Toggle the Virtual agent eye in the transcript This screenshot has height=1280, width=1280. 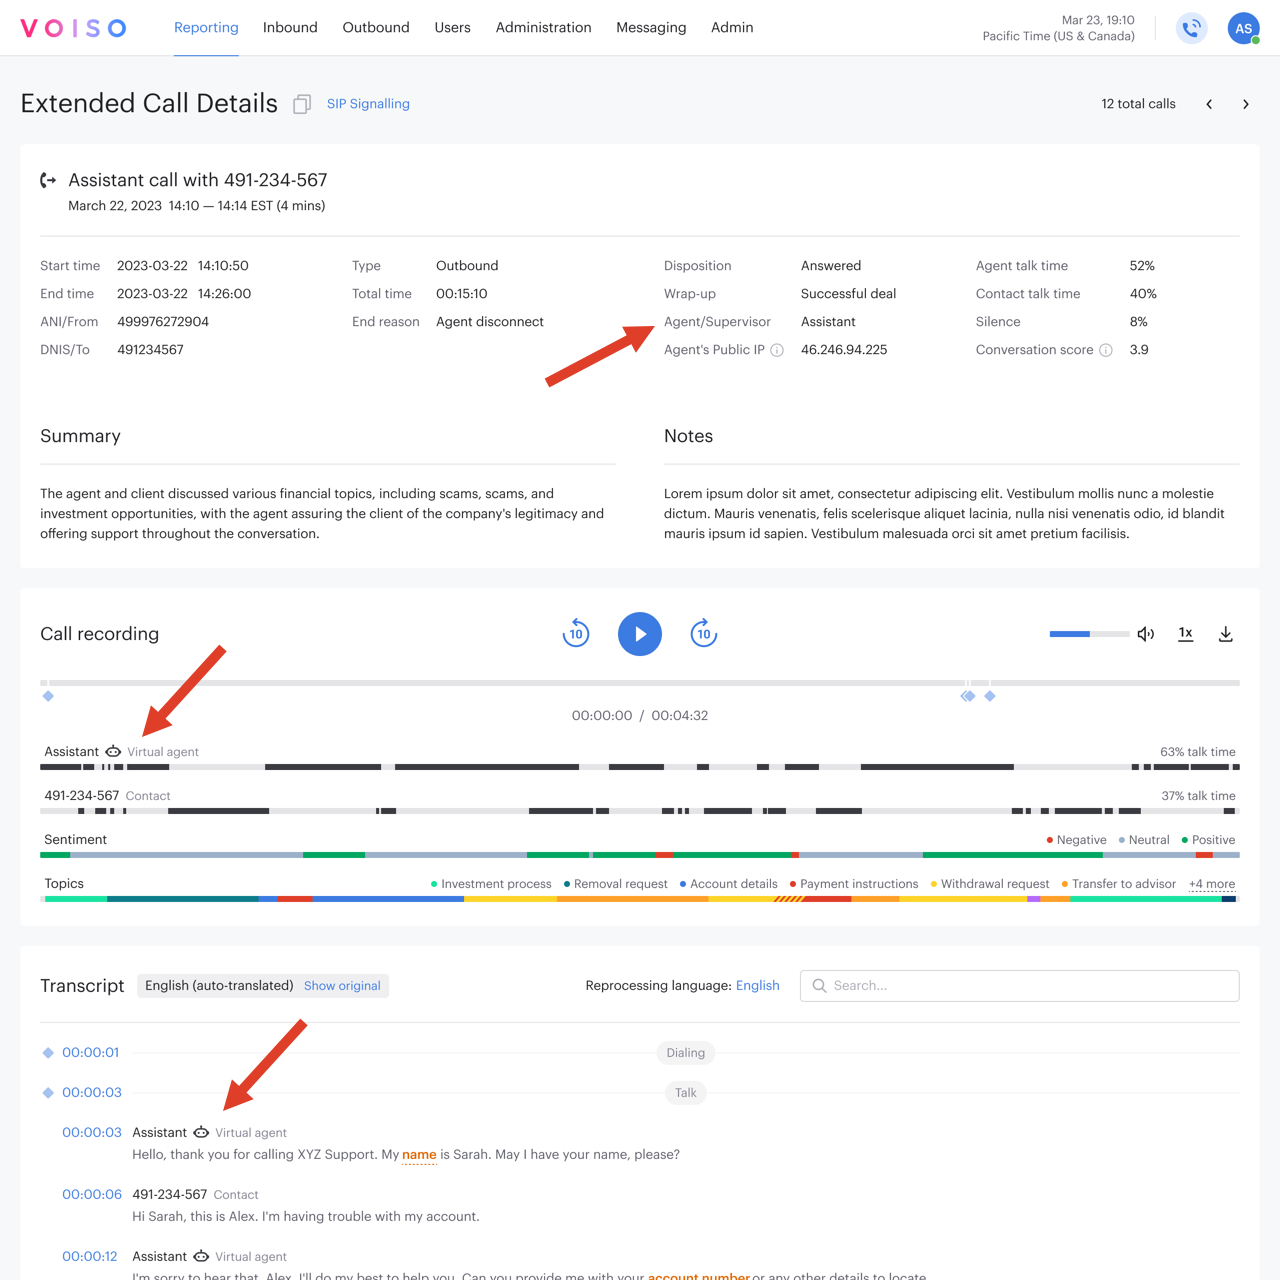click(203, 1132)
